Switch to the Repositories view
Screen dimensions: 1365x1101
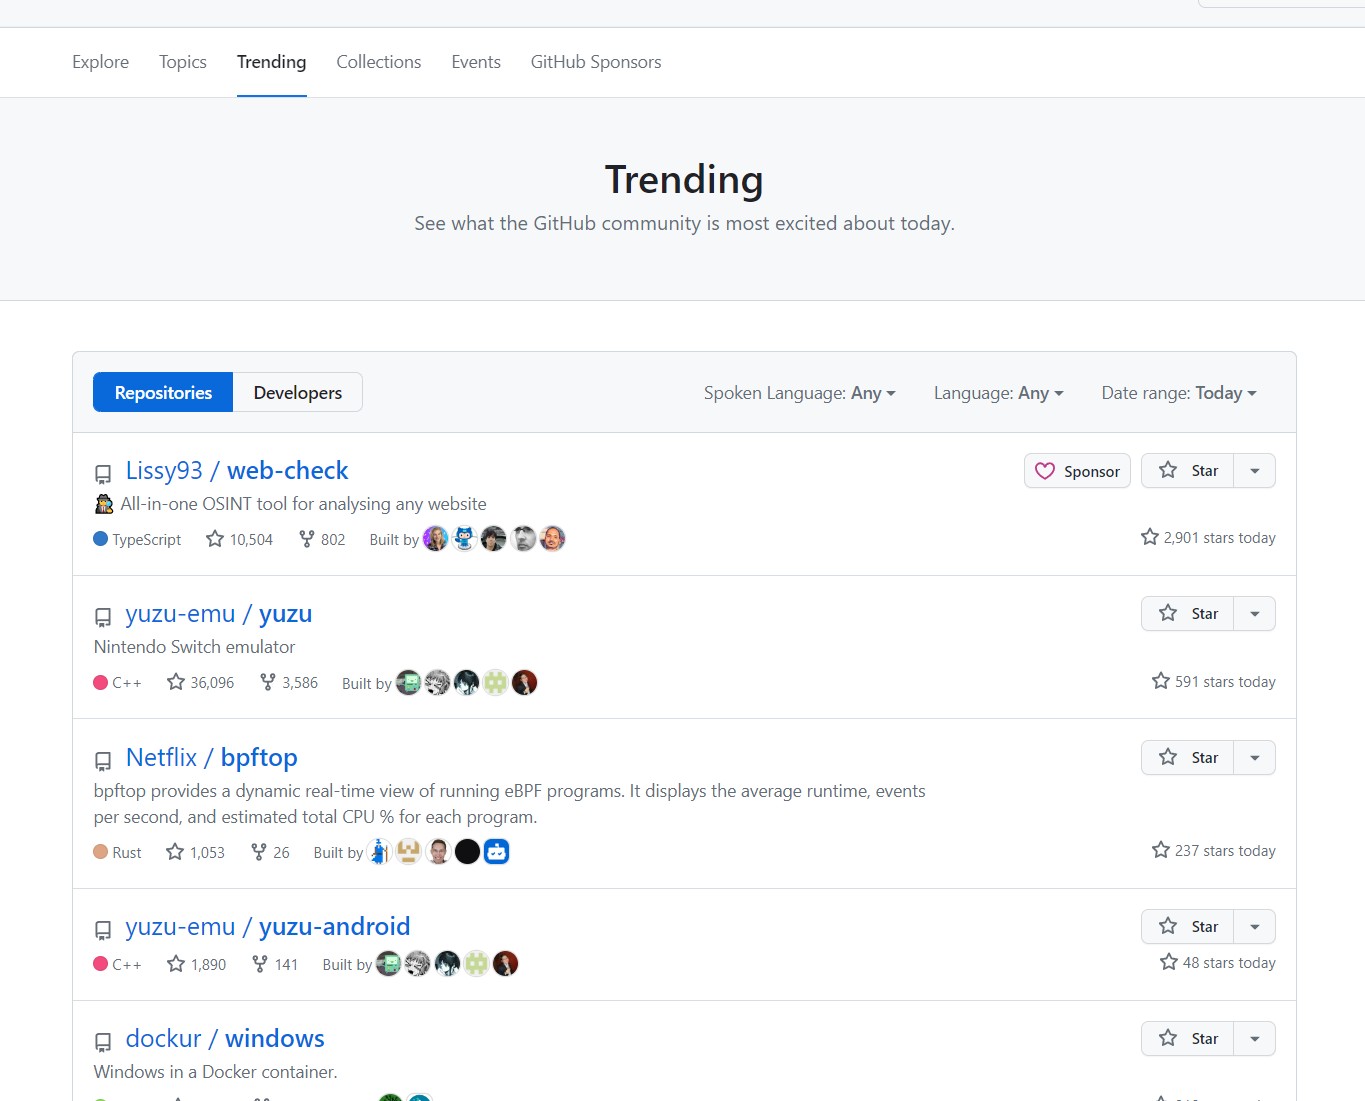click(x=163, y=392)
